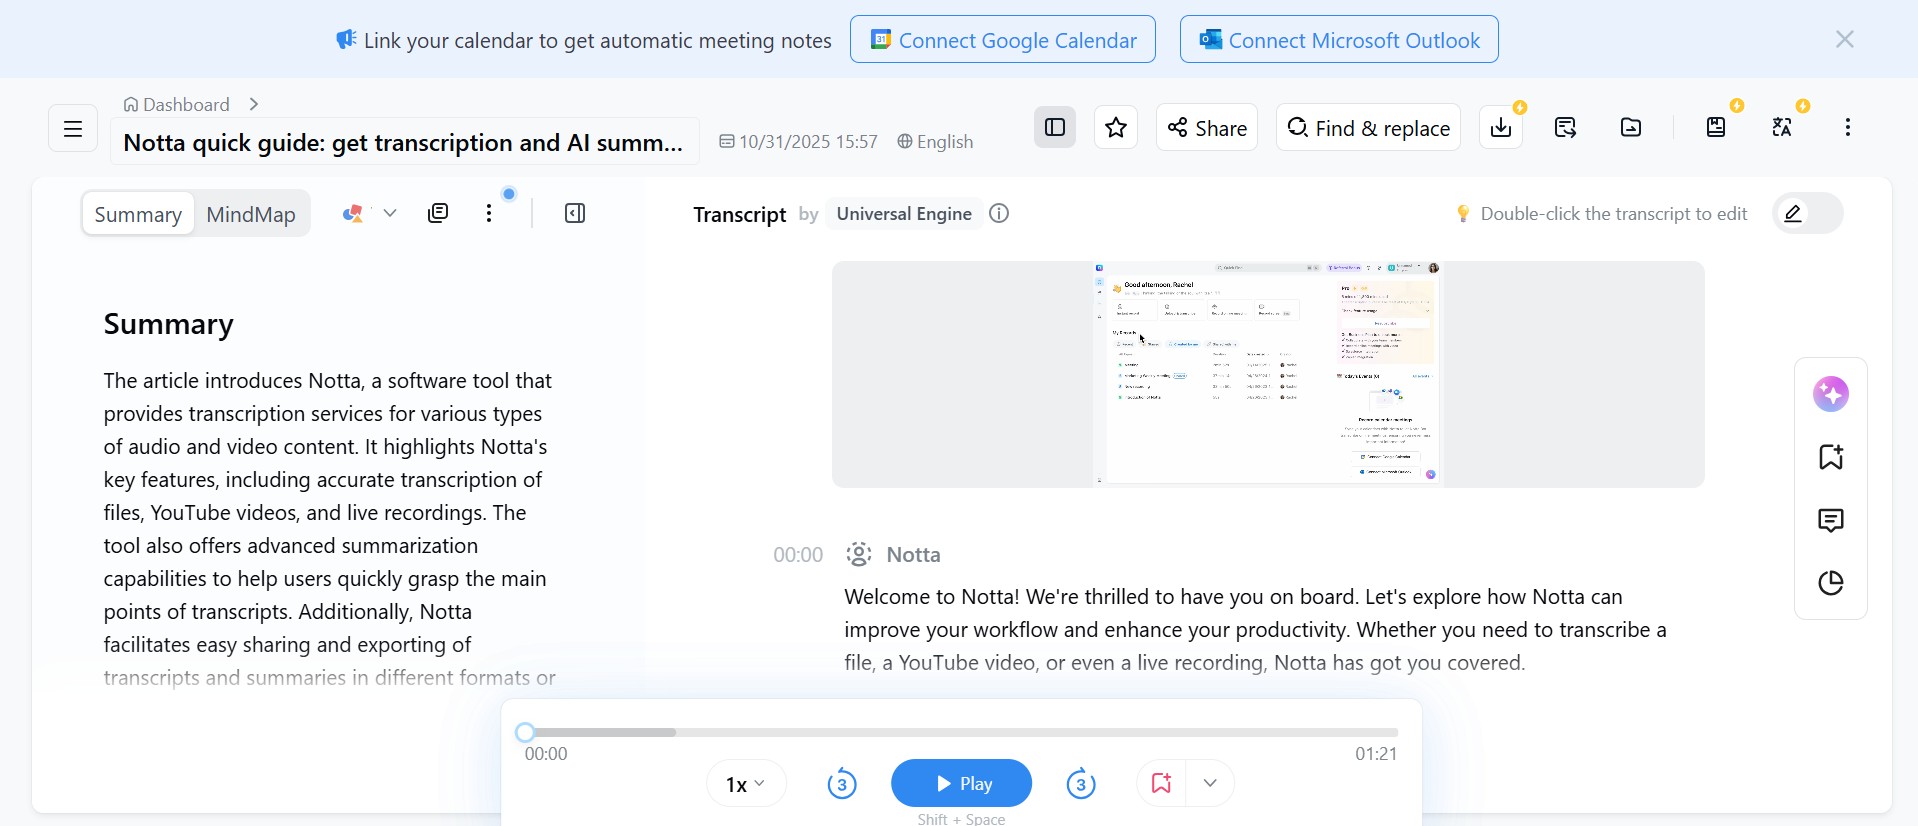
Task: Click the recording date 10/31/2025 15:57
Action: (x=798, y=142)
